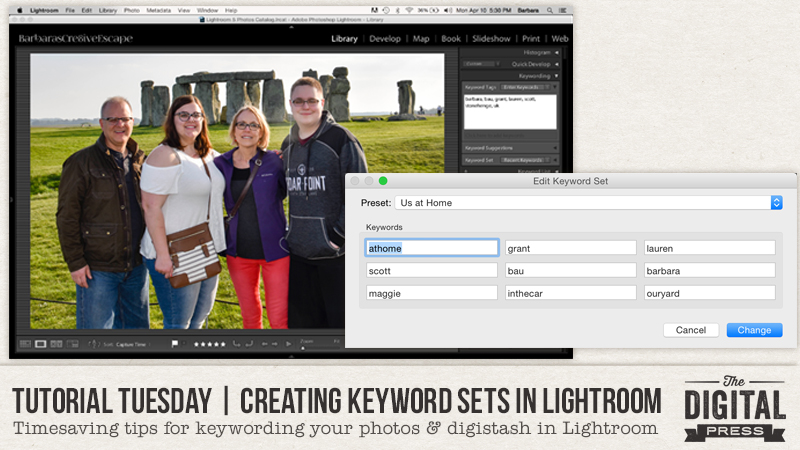
Task: Open the Preset dropdown Us at Home
Action: pos(588,203)
